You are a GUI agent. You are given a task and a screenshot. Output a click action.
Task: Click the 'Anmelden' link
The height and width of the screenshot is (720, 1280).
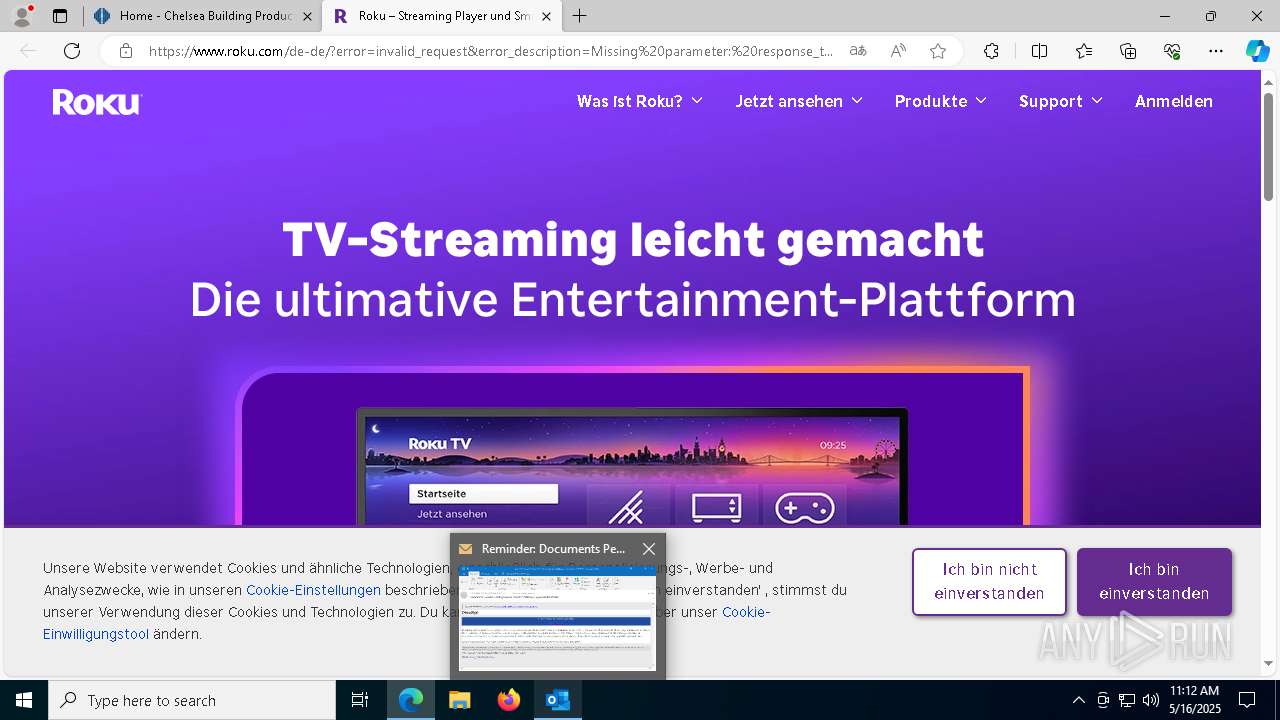coord(1173,101)
